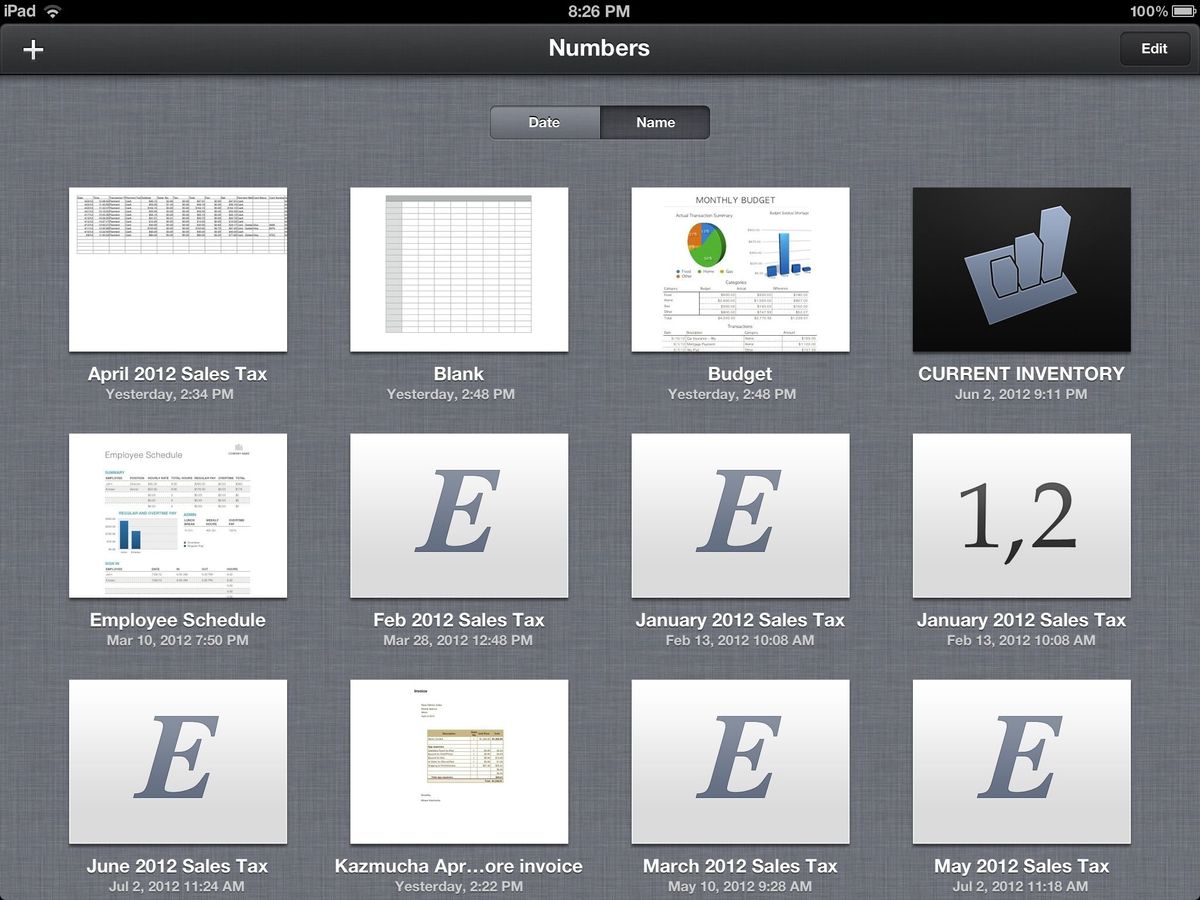Screen dimensions: 1200x900
Task: Tap the Edit button
Action: pyautogui.click(x=1154, y=48)
